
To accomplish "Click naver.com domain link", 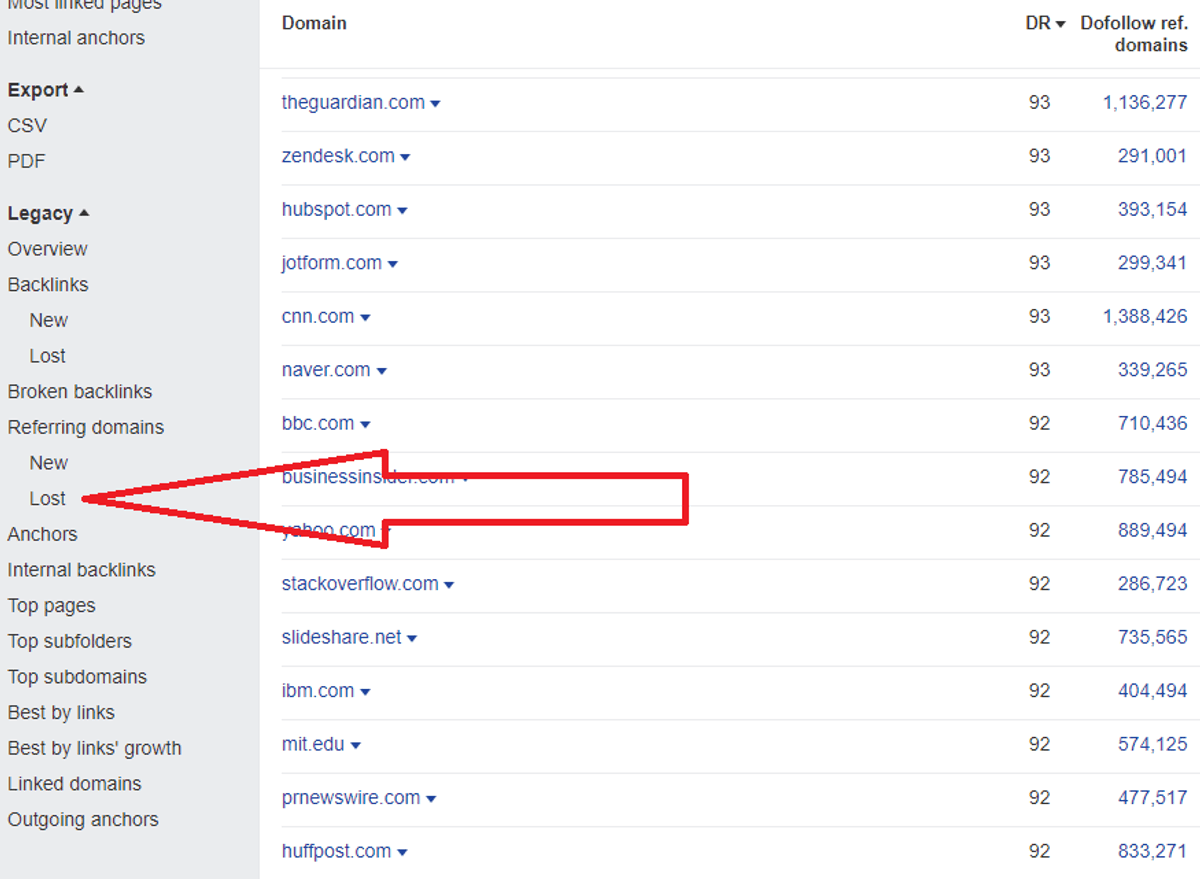I will click(326, 370).
